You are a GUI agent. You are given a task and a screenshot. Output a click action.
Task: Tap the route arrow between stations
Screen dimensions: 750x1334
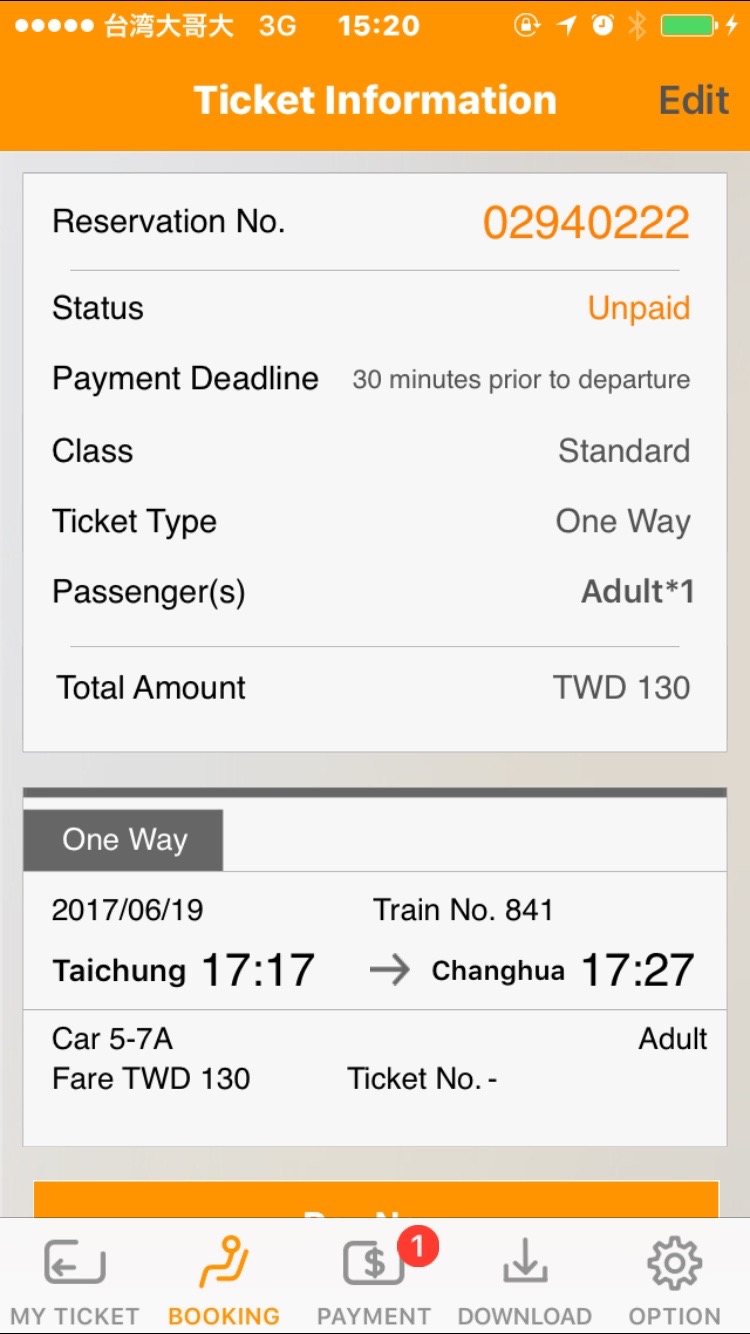click(389, 971)
